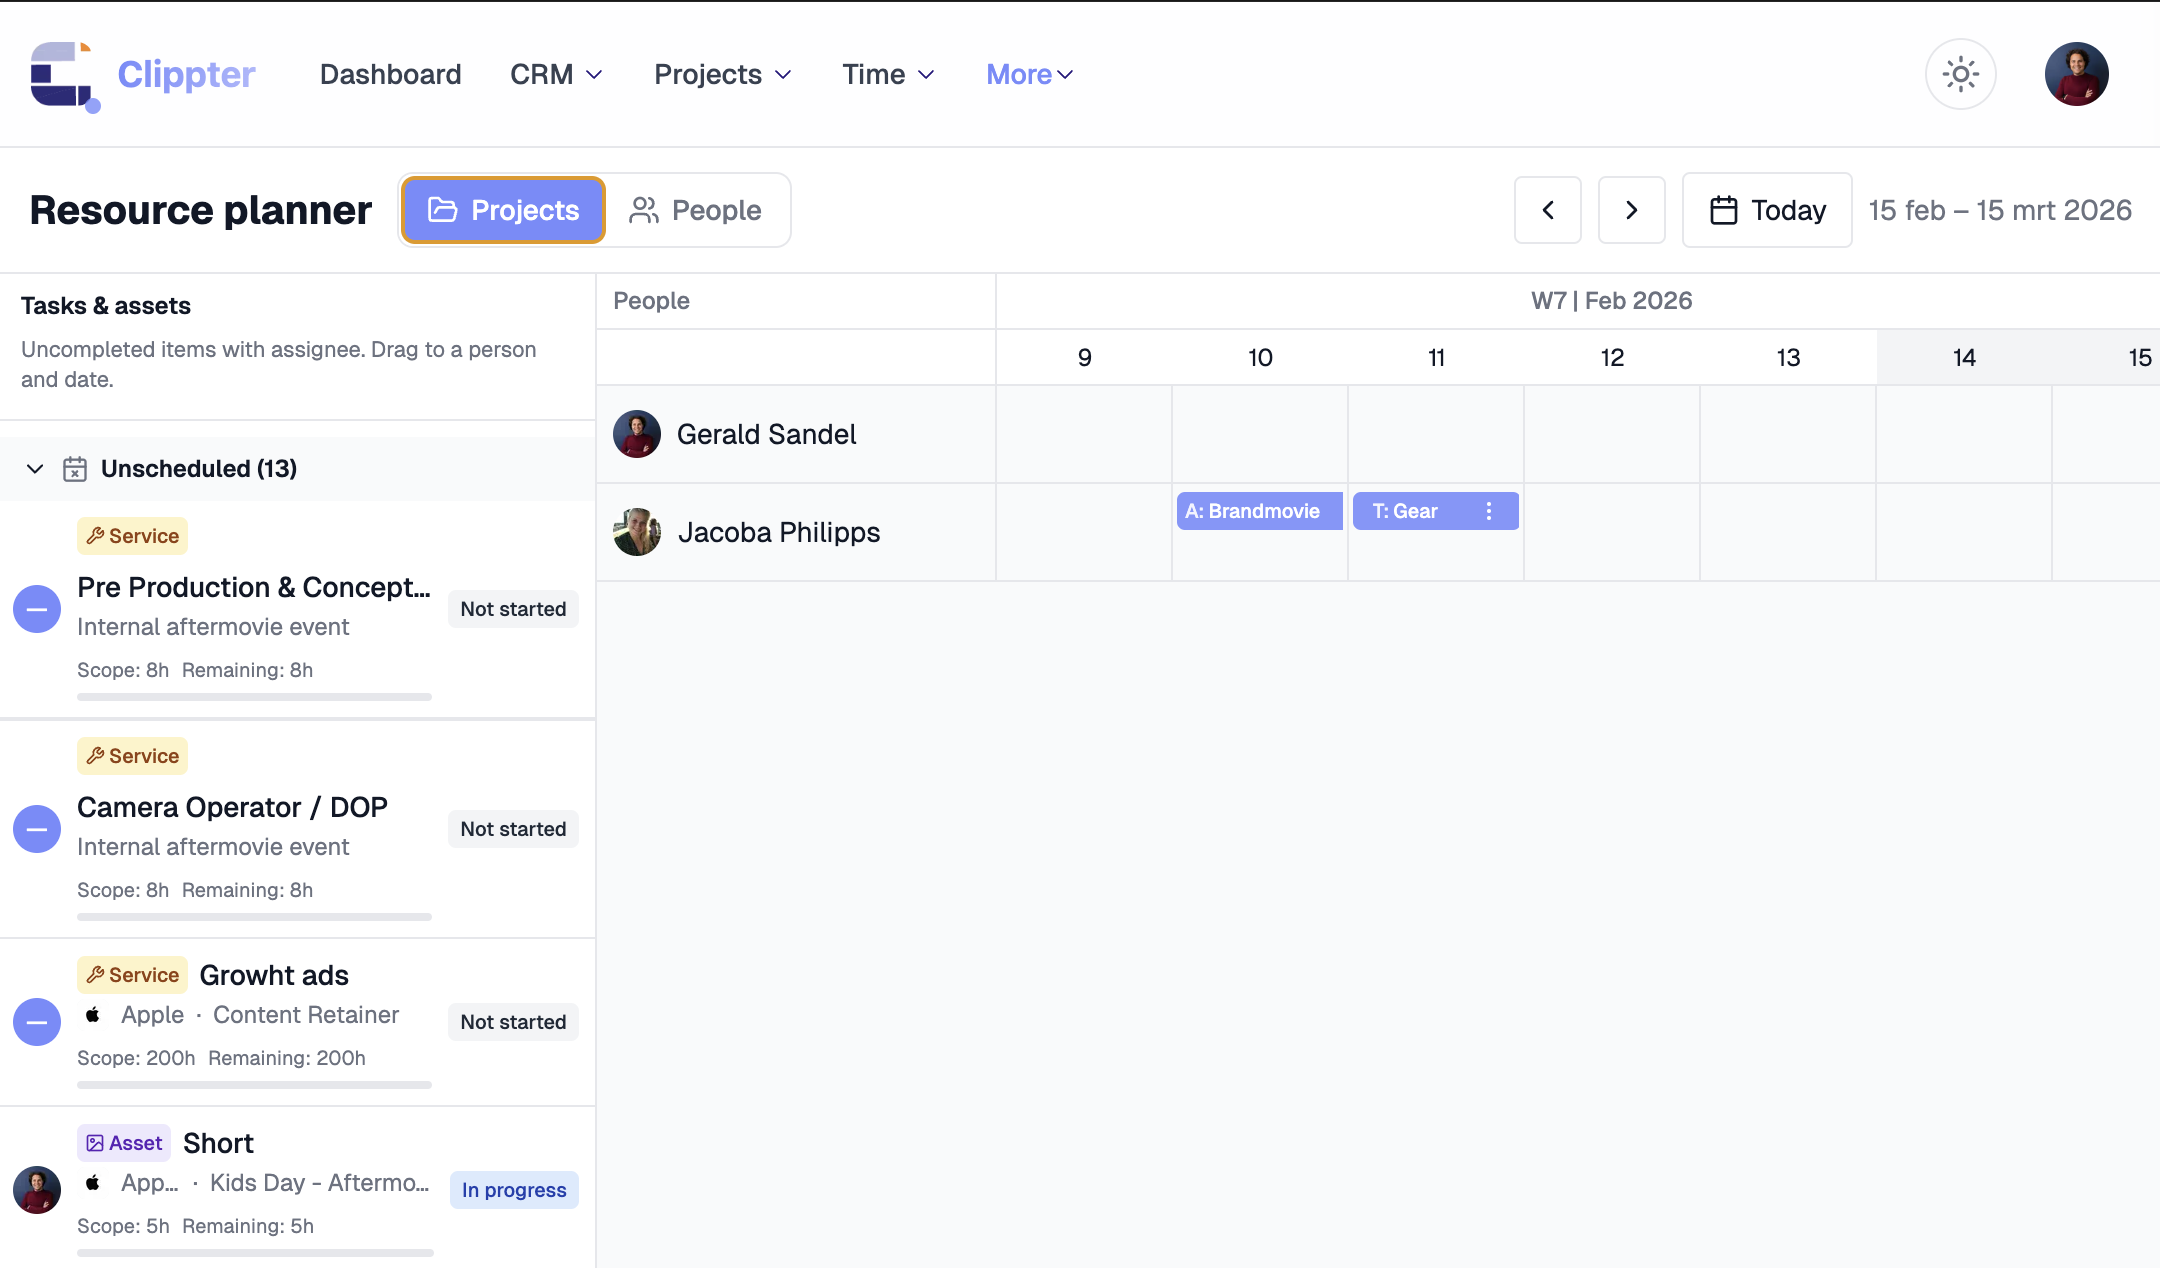Click the Clippter logo icon
The image size is (2160, 1268).
click(x=64, y=75)
